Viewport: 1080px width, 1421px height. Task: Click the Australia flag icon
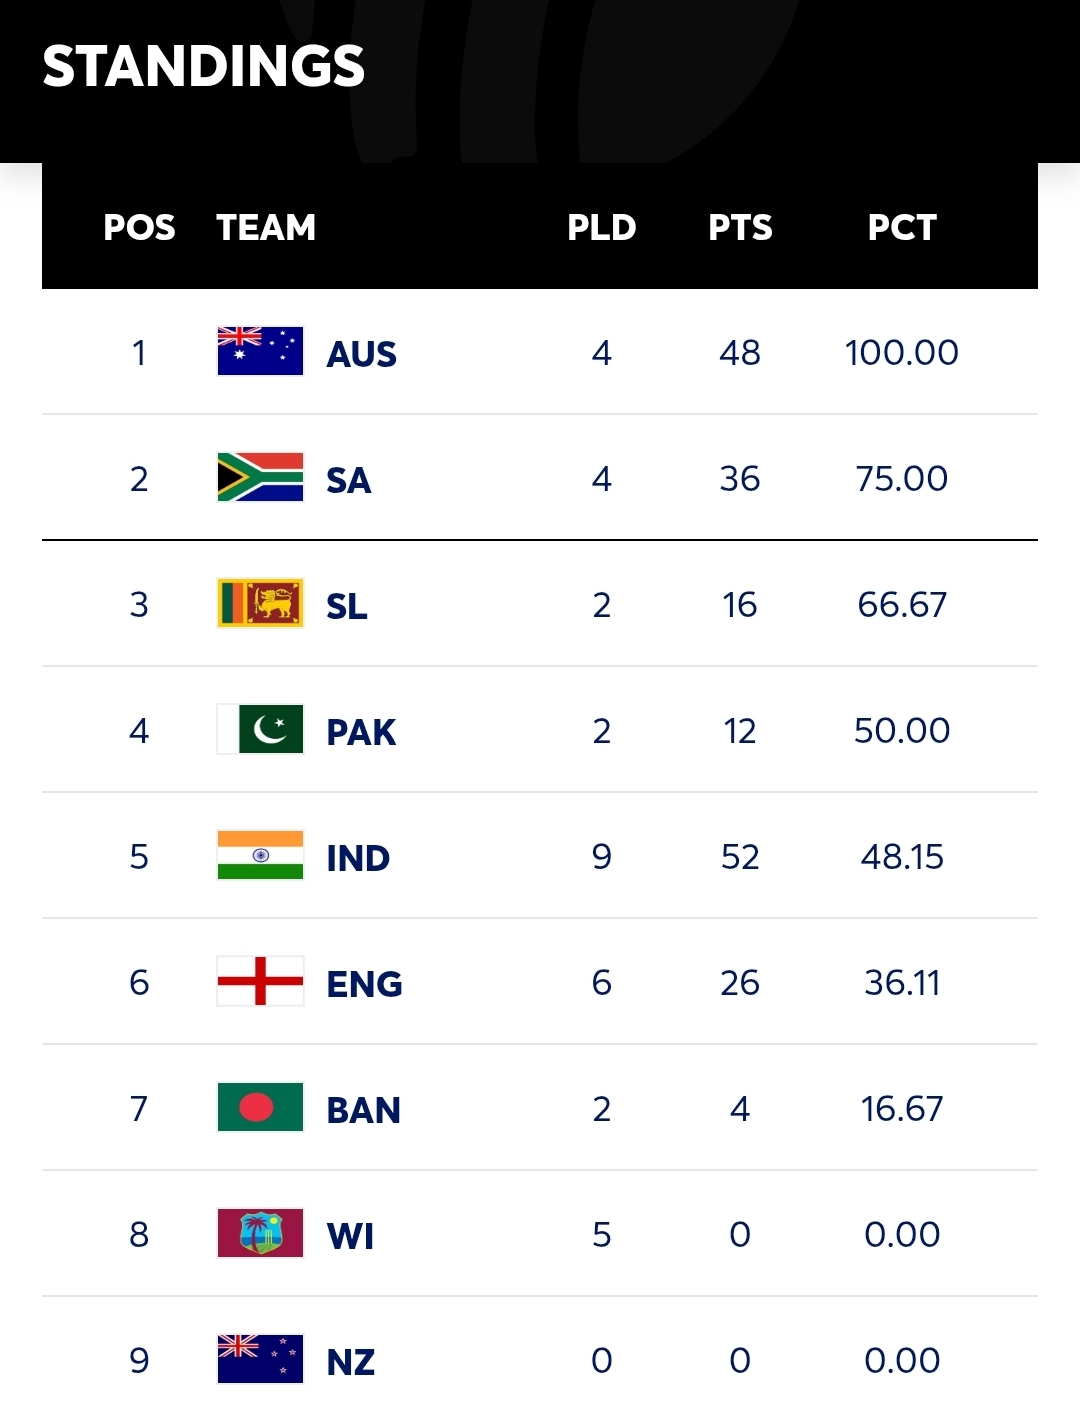(x=260, y=352)
